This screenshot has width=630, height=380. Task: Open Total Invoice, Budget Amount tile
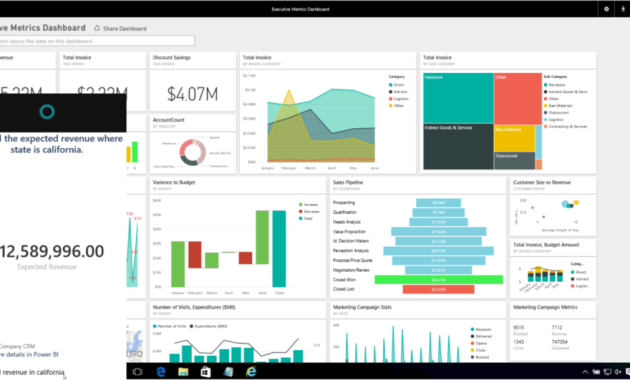[x=553, y=269]
